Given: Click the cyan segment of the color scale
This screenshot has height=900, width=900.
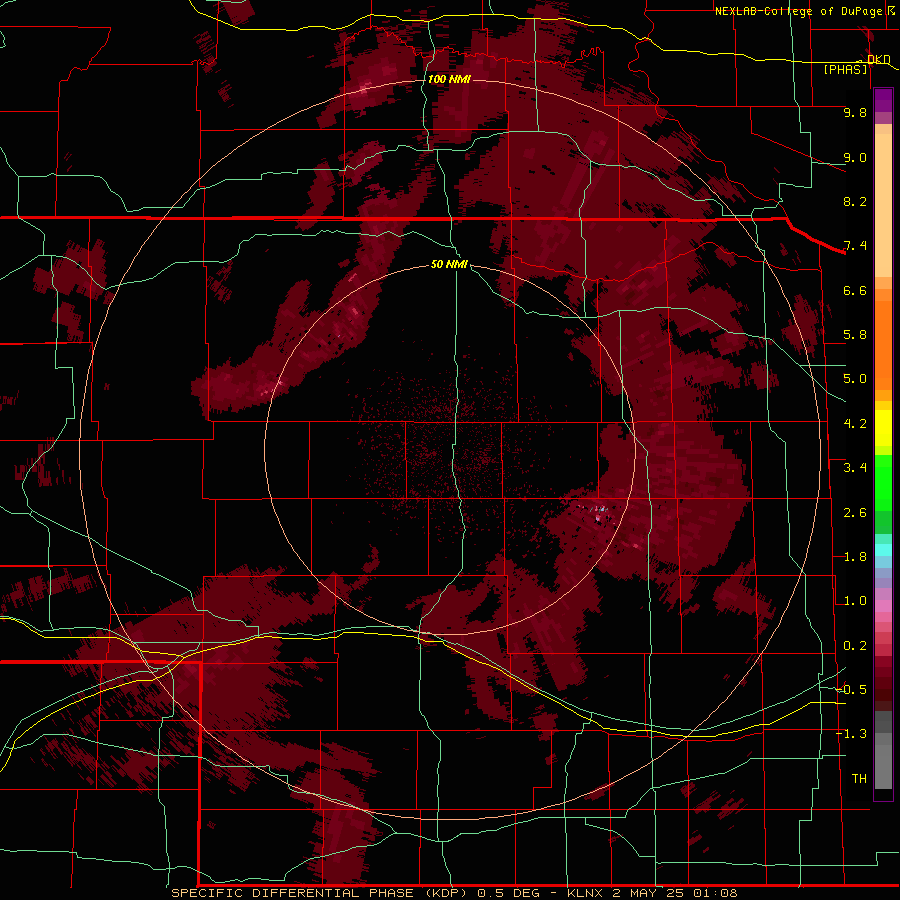Looking at the screenshot, I should point(883,550).
